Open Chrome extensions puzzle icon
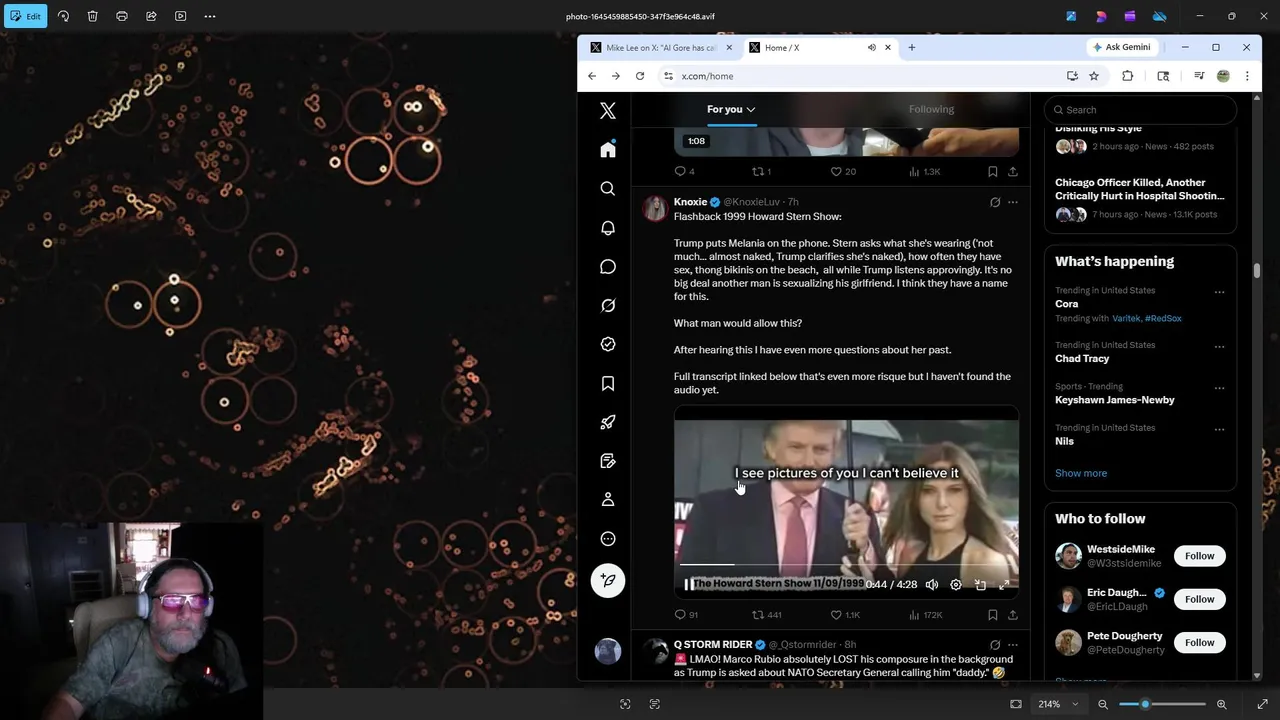1280x720 pixels. click(1127, 76)
